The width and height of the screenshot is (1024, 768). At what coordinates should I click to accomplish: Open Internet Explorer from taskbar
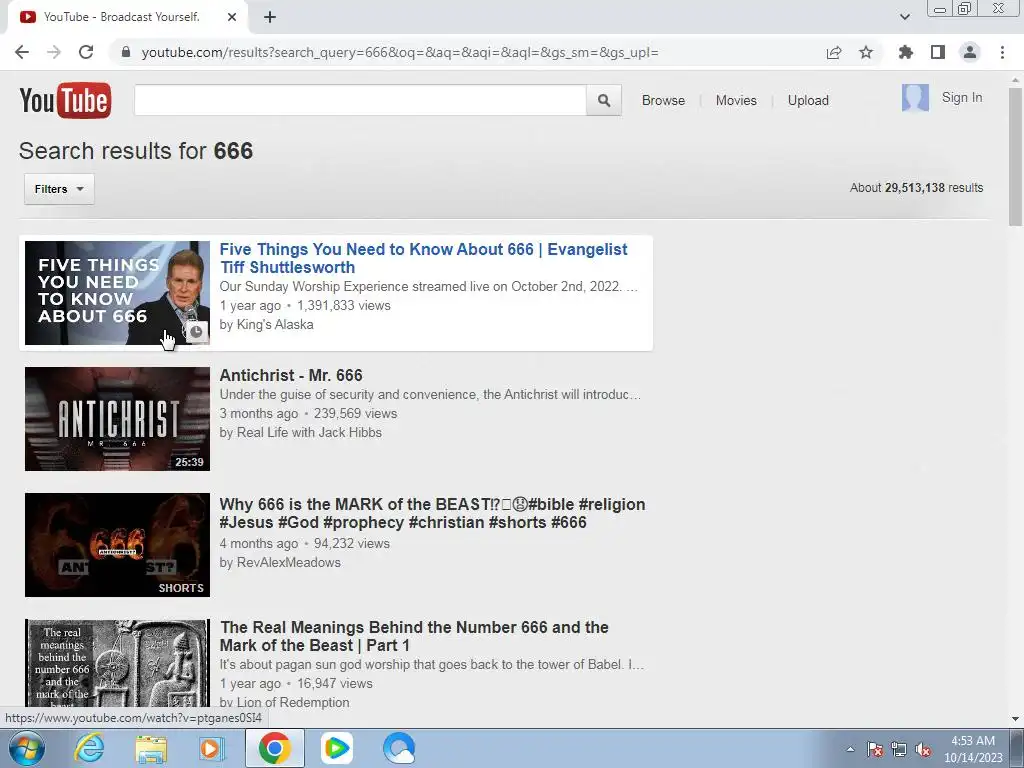tap(89, 748)
